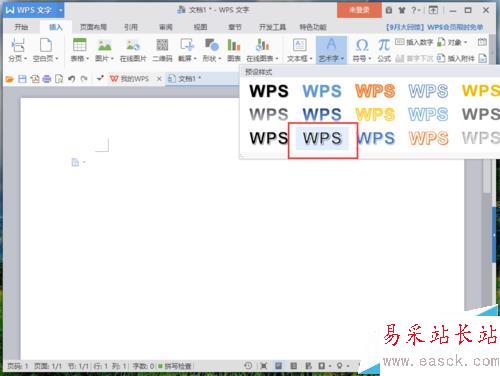The image size is (500, 376).
Task: Open the WPS 文字 application menu
Action: [x=34, y=10]
